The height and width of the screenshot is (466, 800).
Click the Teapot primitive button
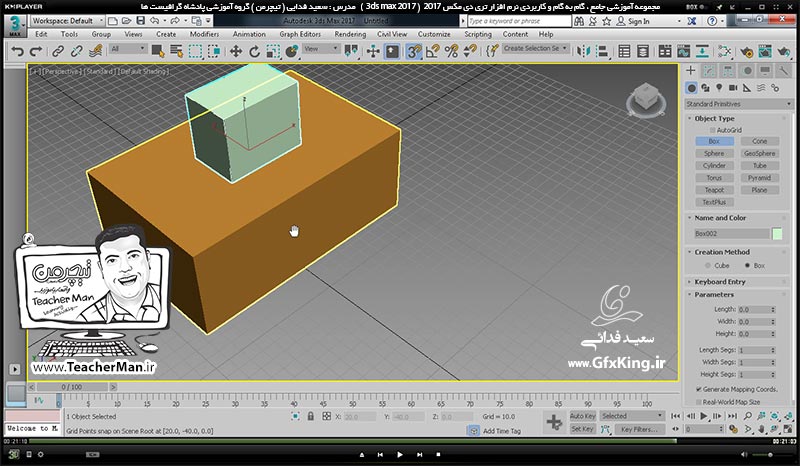[x=714, y=190]
